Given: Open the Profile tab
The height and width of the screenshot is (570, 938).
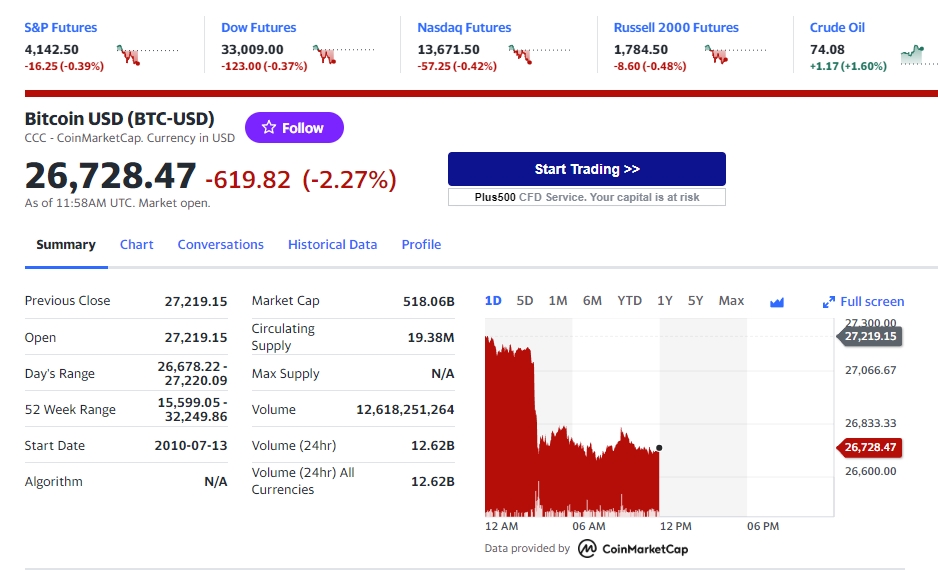Looking at the screenshot, I should [421, 245].
